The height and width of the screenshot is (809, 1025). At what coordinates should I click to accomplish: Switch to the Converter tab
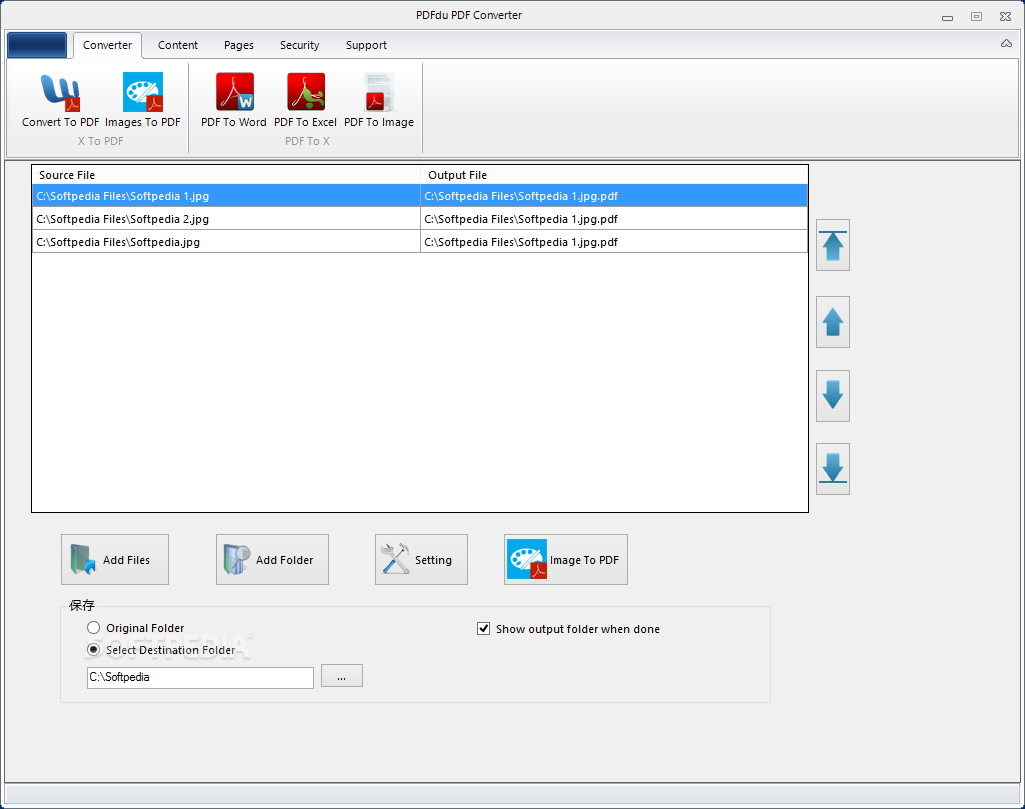pyautogui.click(x=107, y=45)
